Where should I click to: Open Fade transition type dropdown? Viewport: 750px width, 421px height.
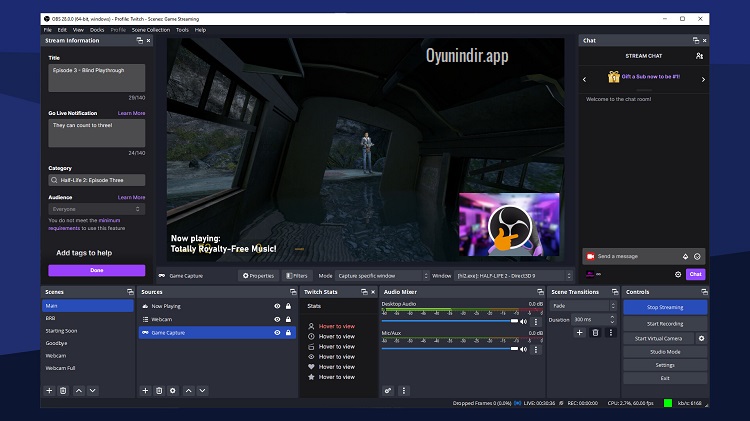click(583, 306)
